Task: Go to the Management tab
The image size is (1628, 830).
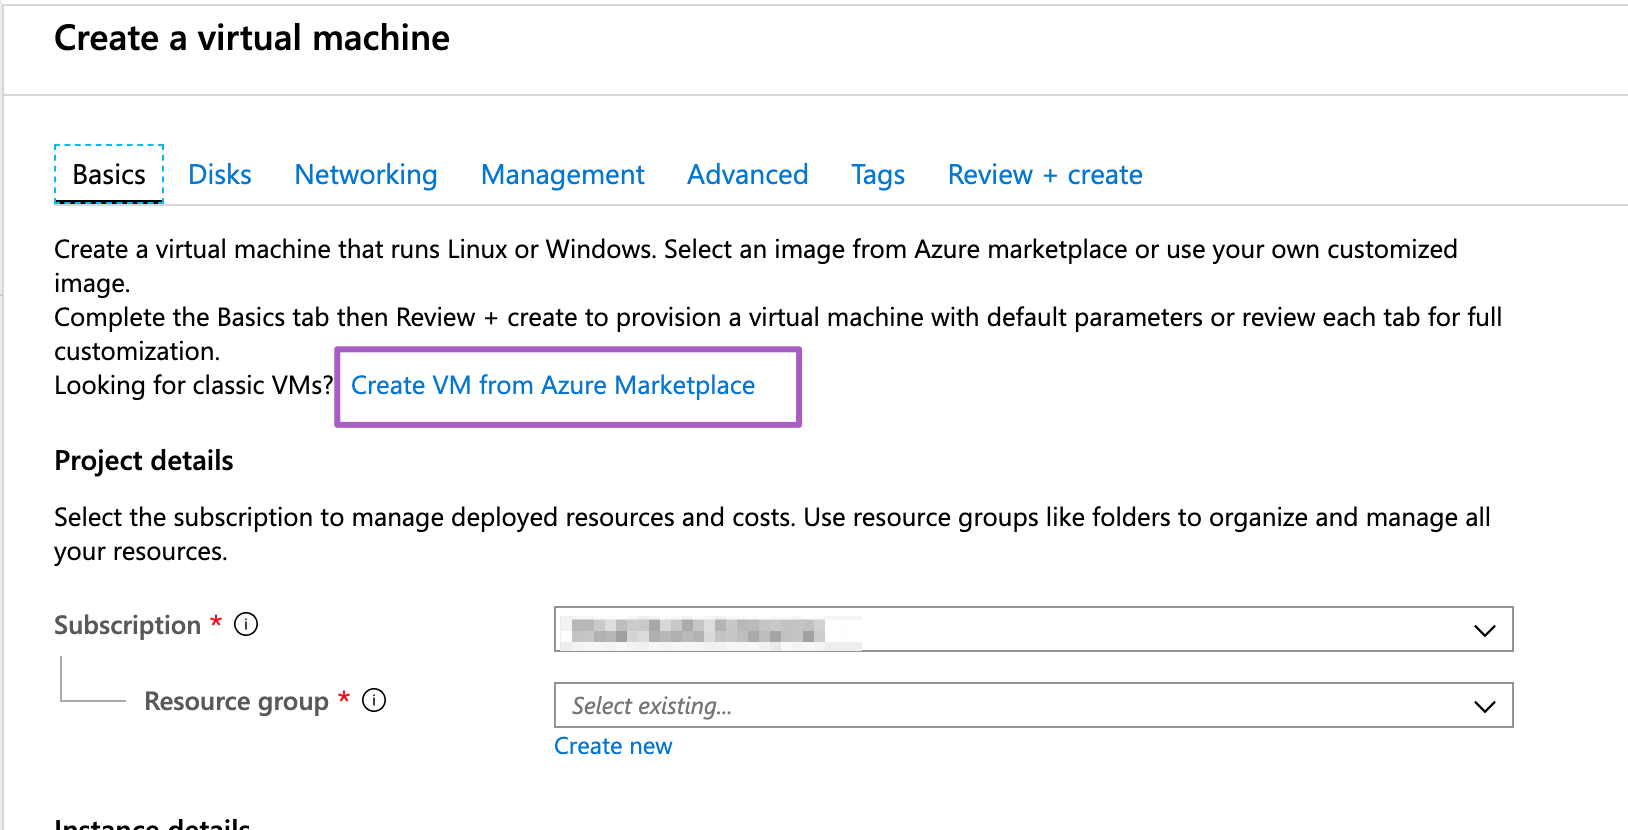Action: tap(562, 175)
